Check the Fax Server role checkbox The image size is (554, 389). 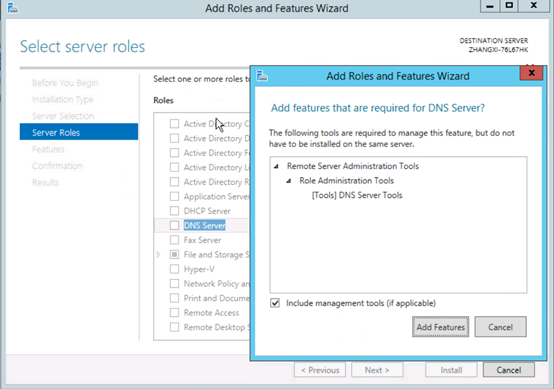coord(175,240)
